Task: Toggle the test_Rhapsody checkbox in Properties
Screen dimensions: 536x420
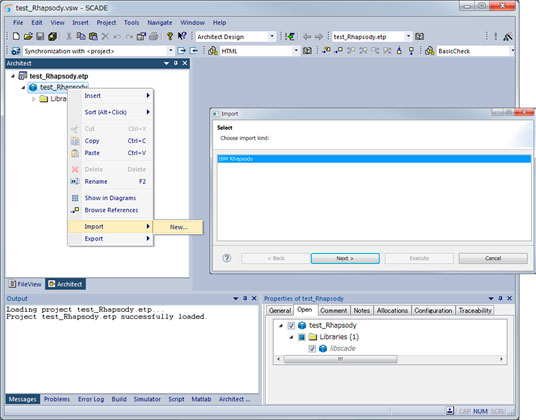Action: pos(291,325)
